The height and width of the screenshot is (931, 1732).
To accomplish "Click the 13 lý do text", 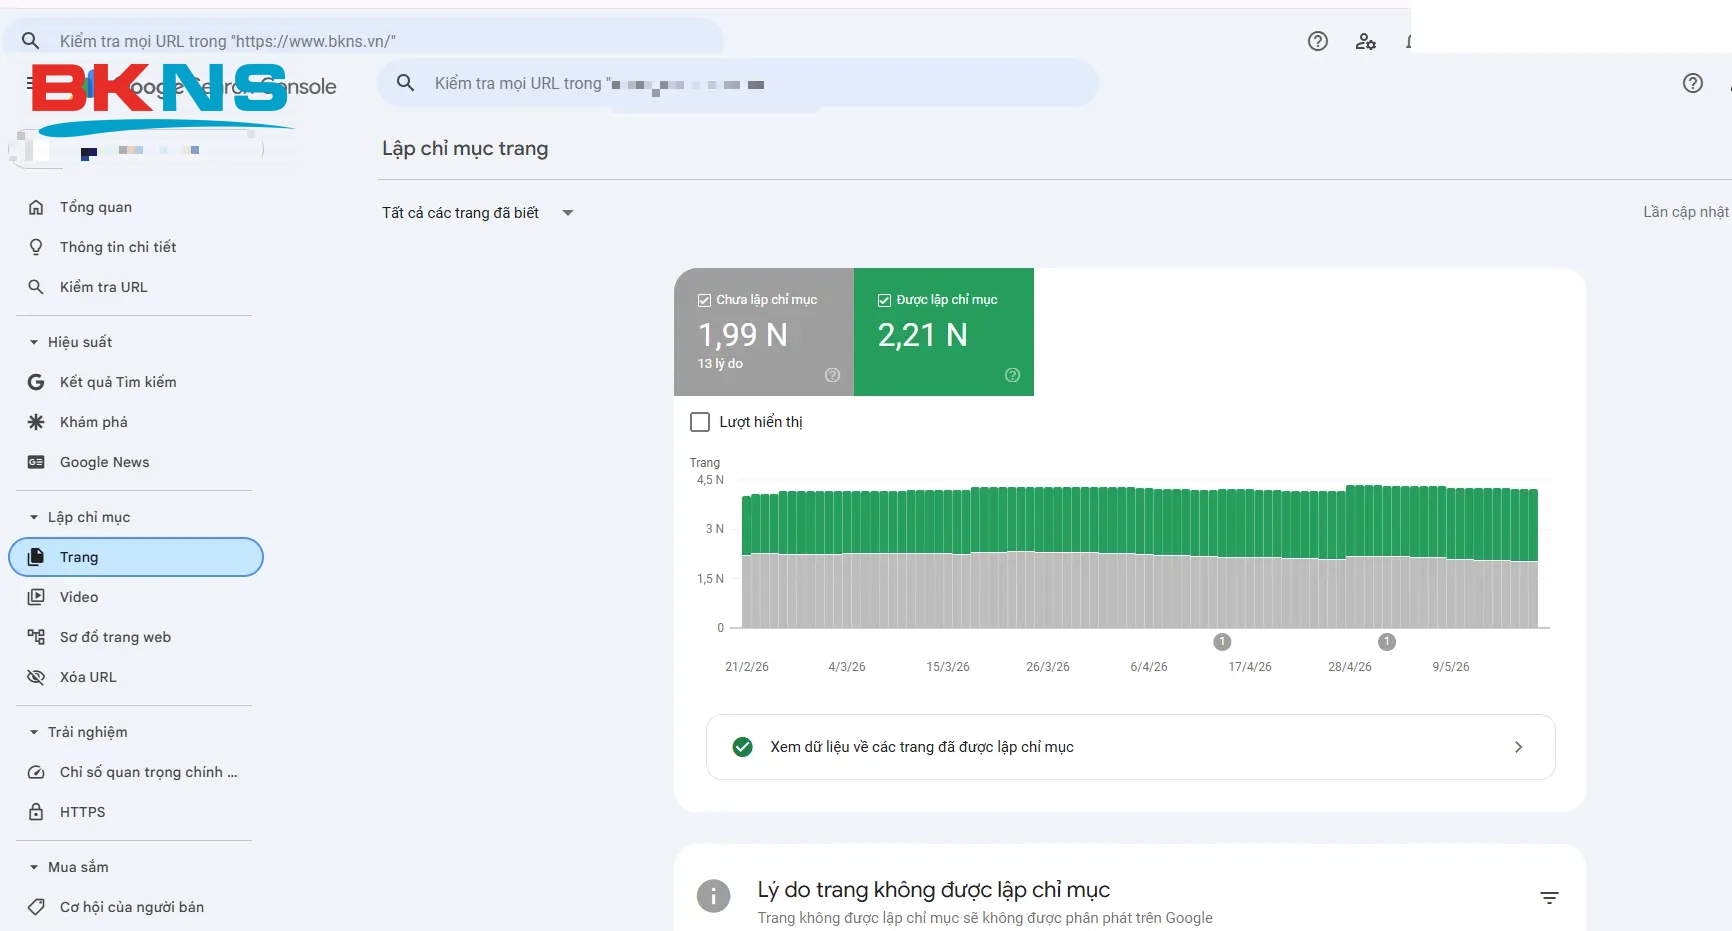I will coord(720,364).
